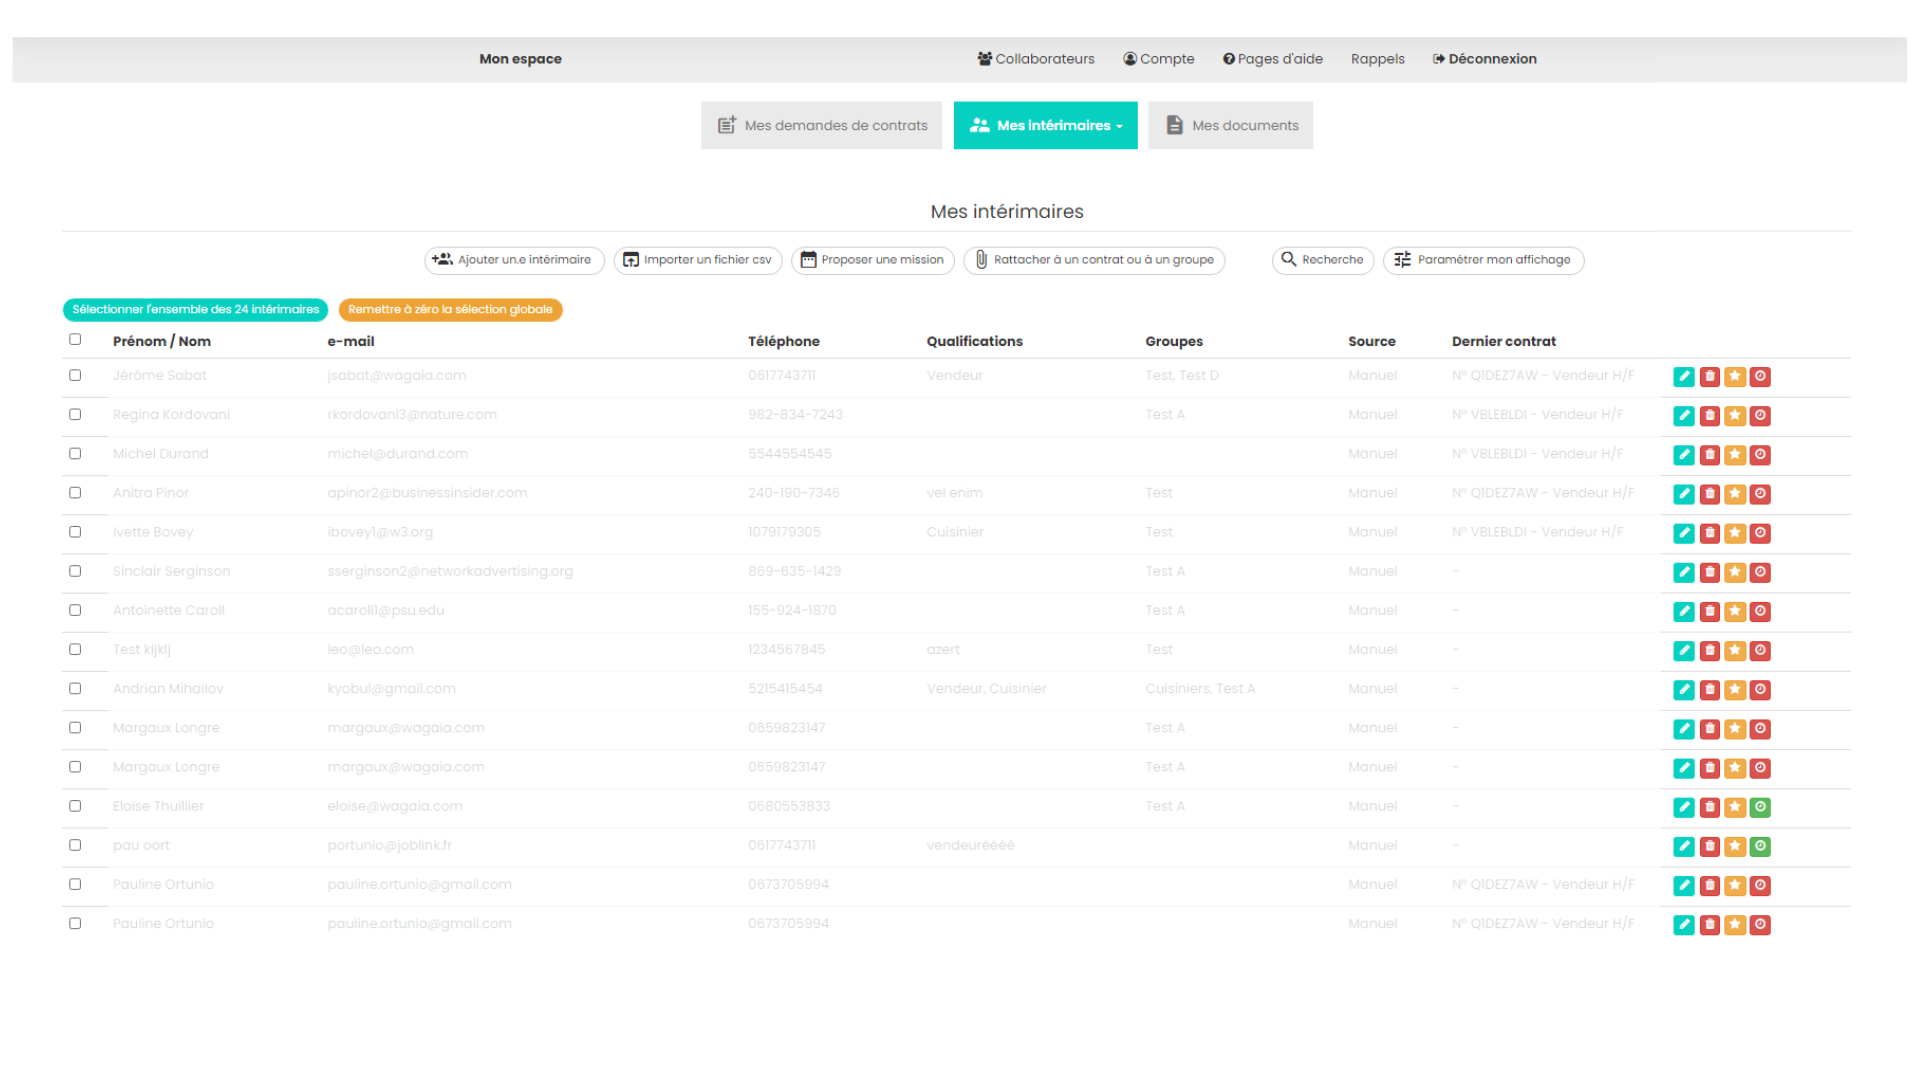Click trash delete icon for Regina Kordovani

pos(1710,416)
